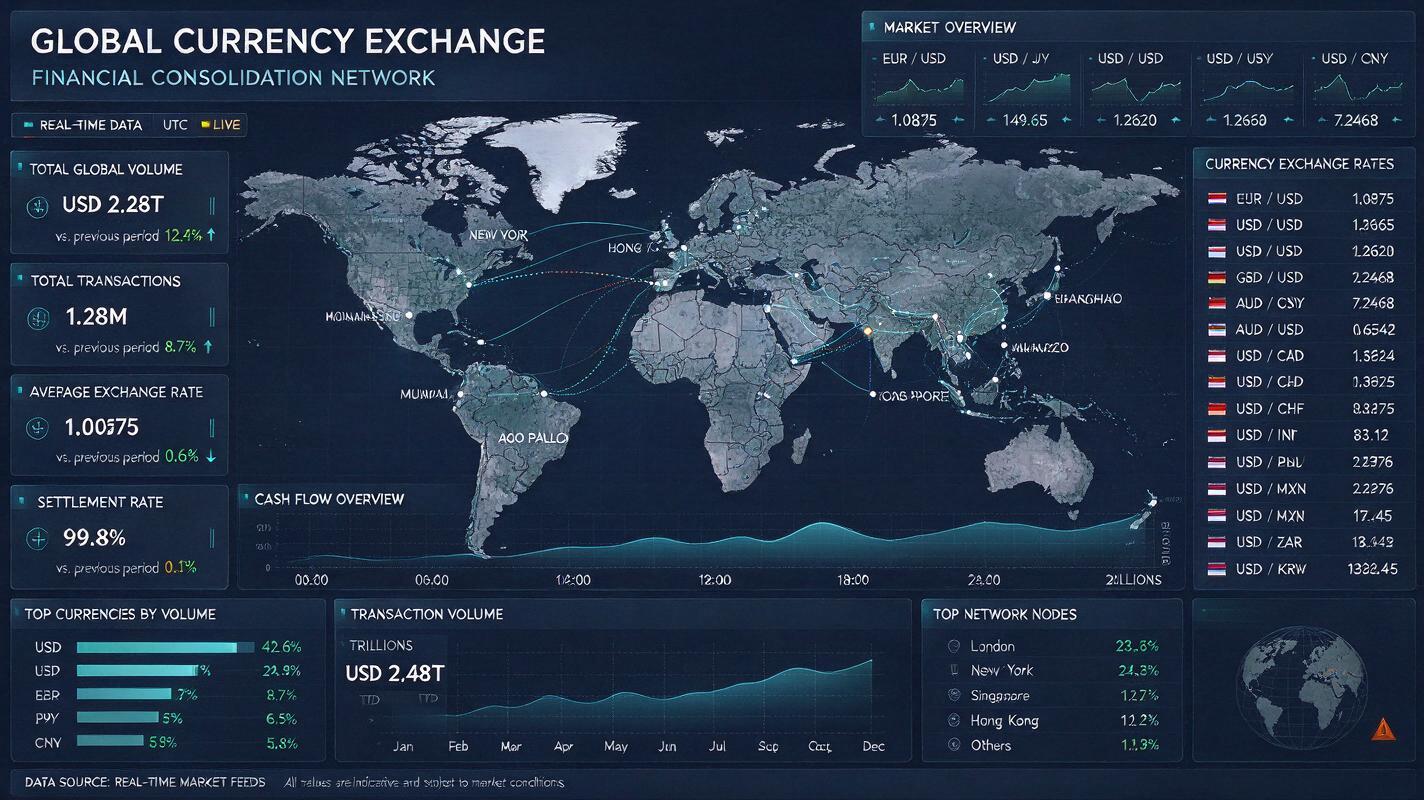Viewport: 1424px width, 800px height.
Task: Select the flag in the USD / KRW row
Action: (1217, 569)
